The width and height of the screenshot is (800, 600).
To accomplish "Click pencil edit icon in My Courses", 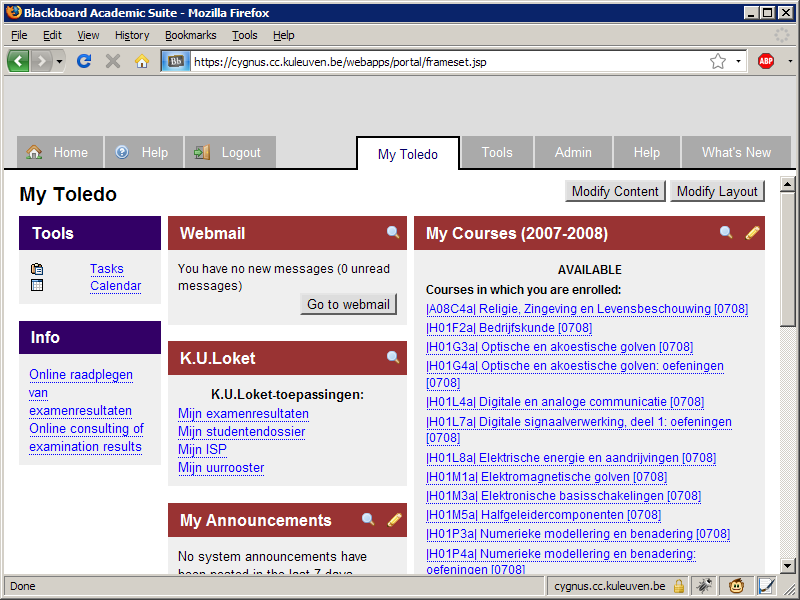I will coord(753,233).
